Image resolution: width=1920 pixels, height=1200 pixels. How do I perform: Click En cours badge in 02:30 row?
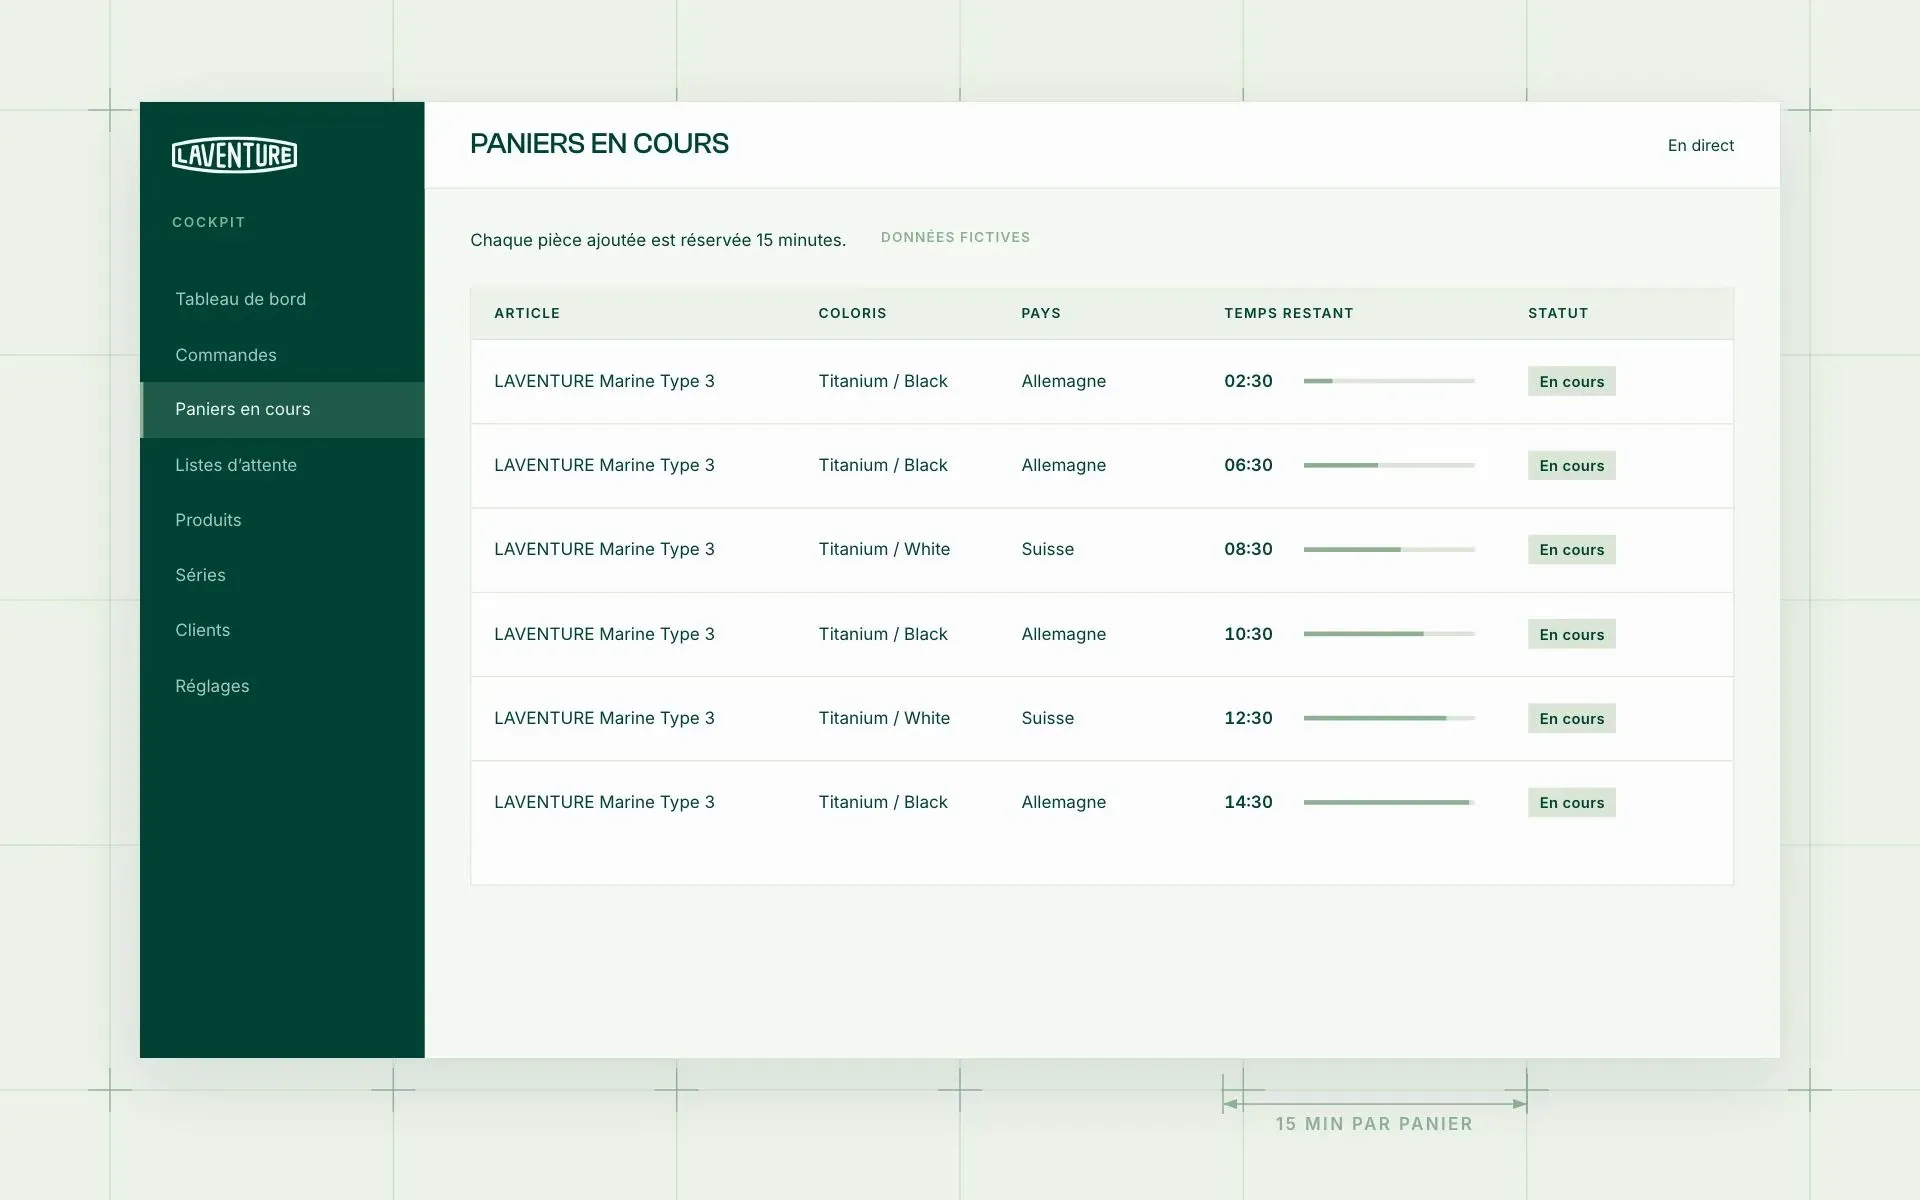click(x=1572, y=381)
